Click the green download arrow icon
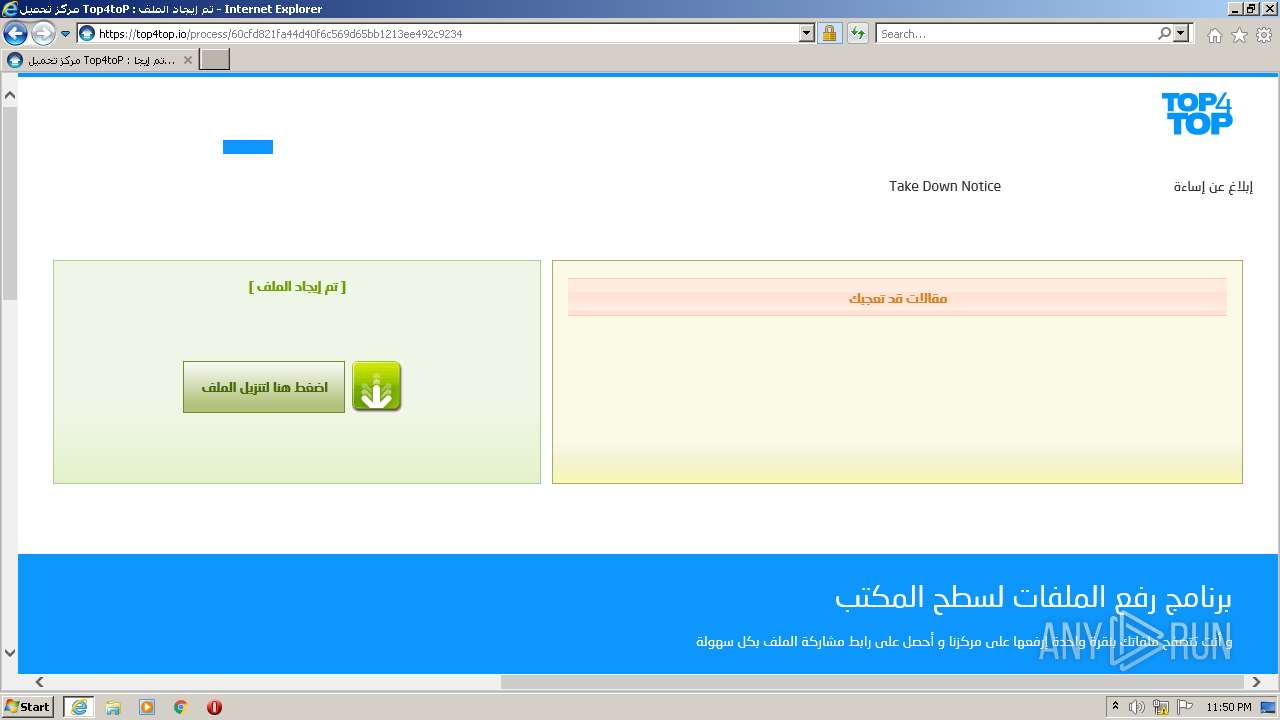Viewport: 1280px width, 720px height. (377, 387)
